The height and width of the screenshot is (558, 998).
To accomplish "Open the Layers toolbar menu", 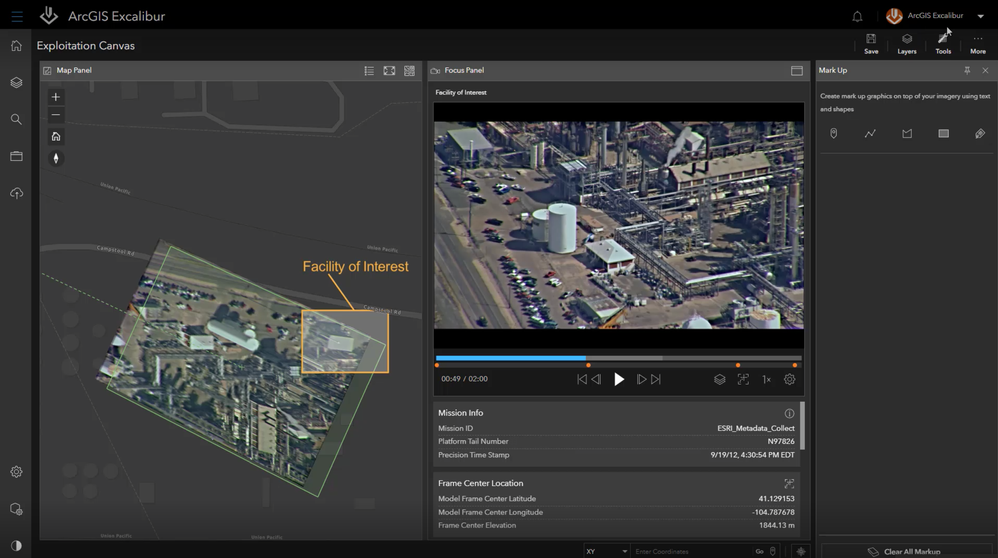I will [x=907, y=44].
